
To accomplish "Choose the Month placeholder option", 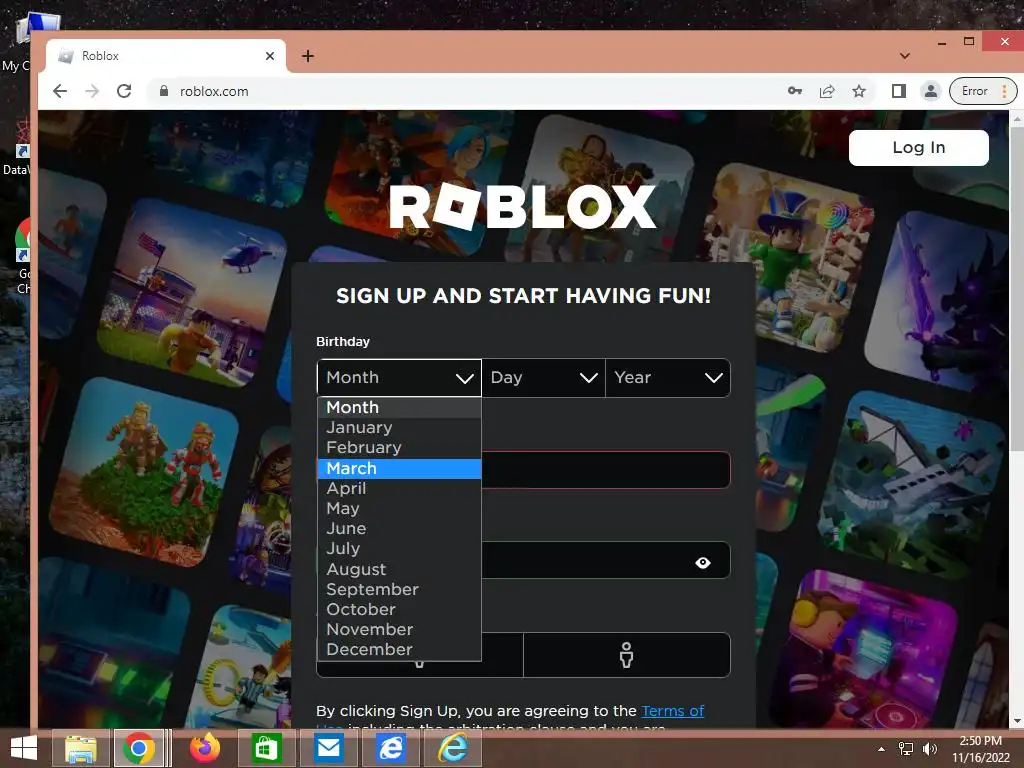I will [399, 408].
